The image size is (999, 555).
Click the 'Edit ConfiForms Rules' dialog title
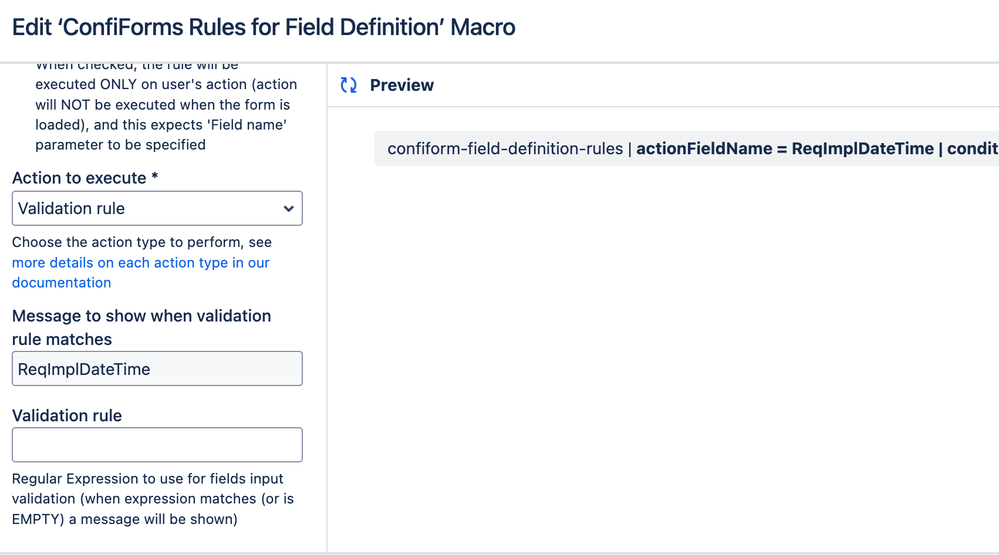pyautogui.click(x=264, y=27)
